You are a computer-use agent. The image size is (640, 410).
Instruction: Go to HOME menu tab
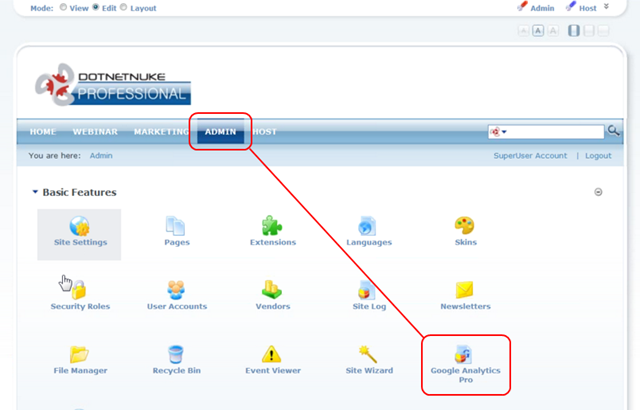click(x=43, y=132)
